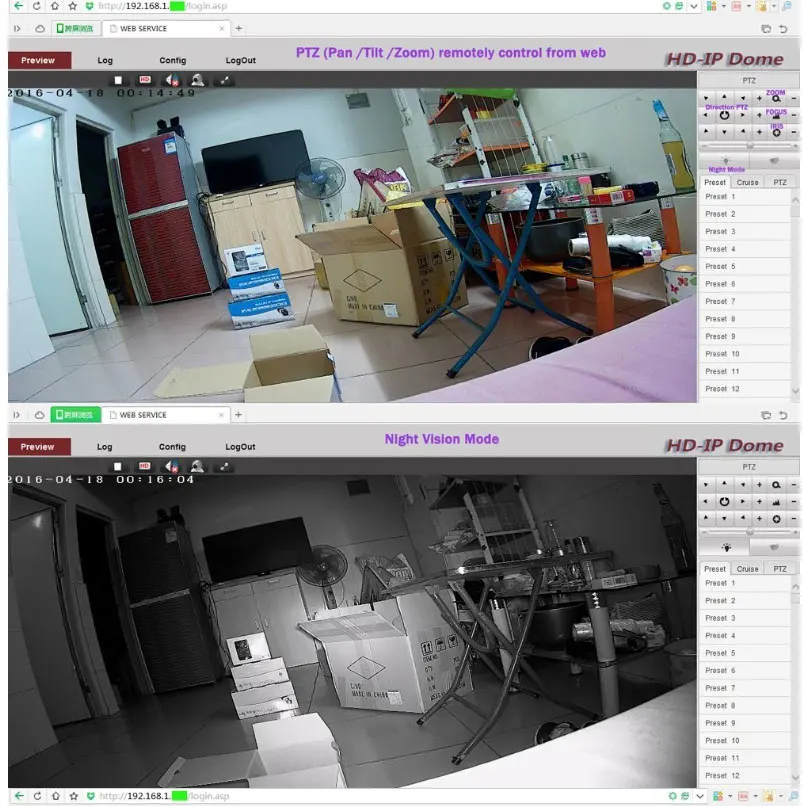Screen dimensions: 812x806
Task: Click the PTZ speed slider in the upper panel
Action: (x=749, y=147)
